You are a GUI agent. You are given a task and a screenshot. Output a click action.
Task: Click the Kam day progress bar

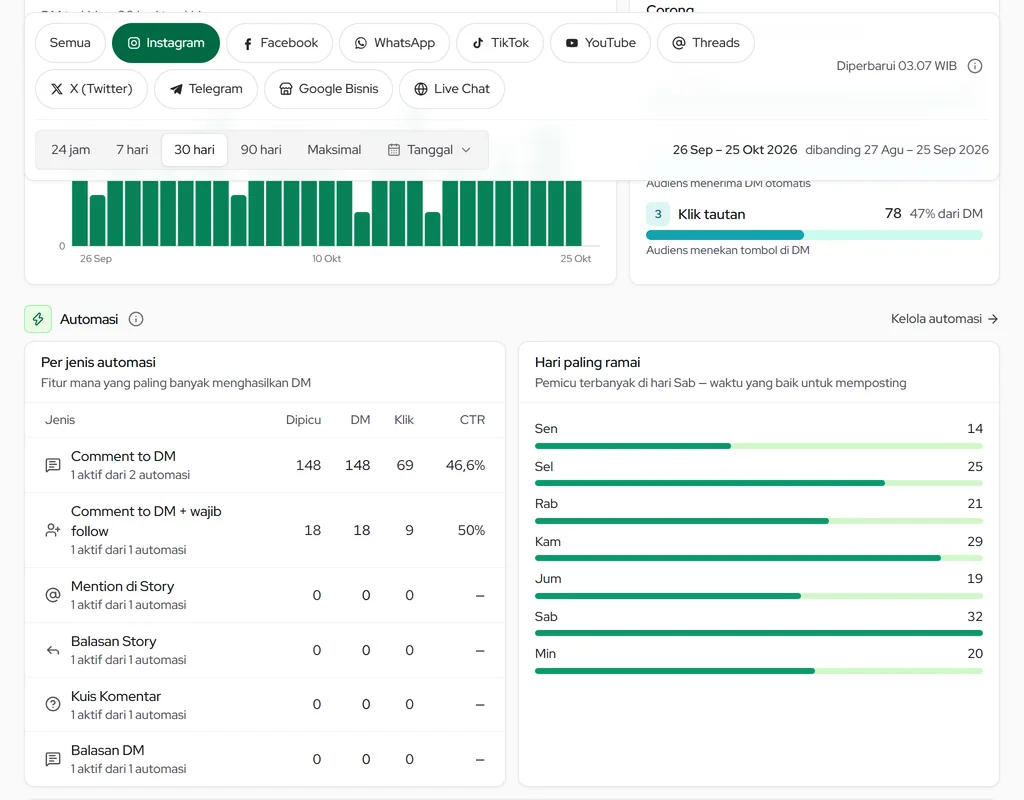[x=759, y=558]
